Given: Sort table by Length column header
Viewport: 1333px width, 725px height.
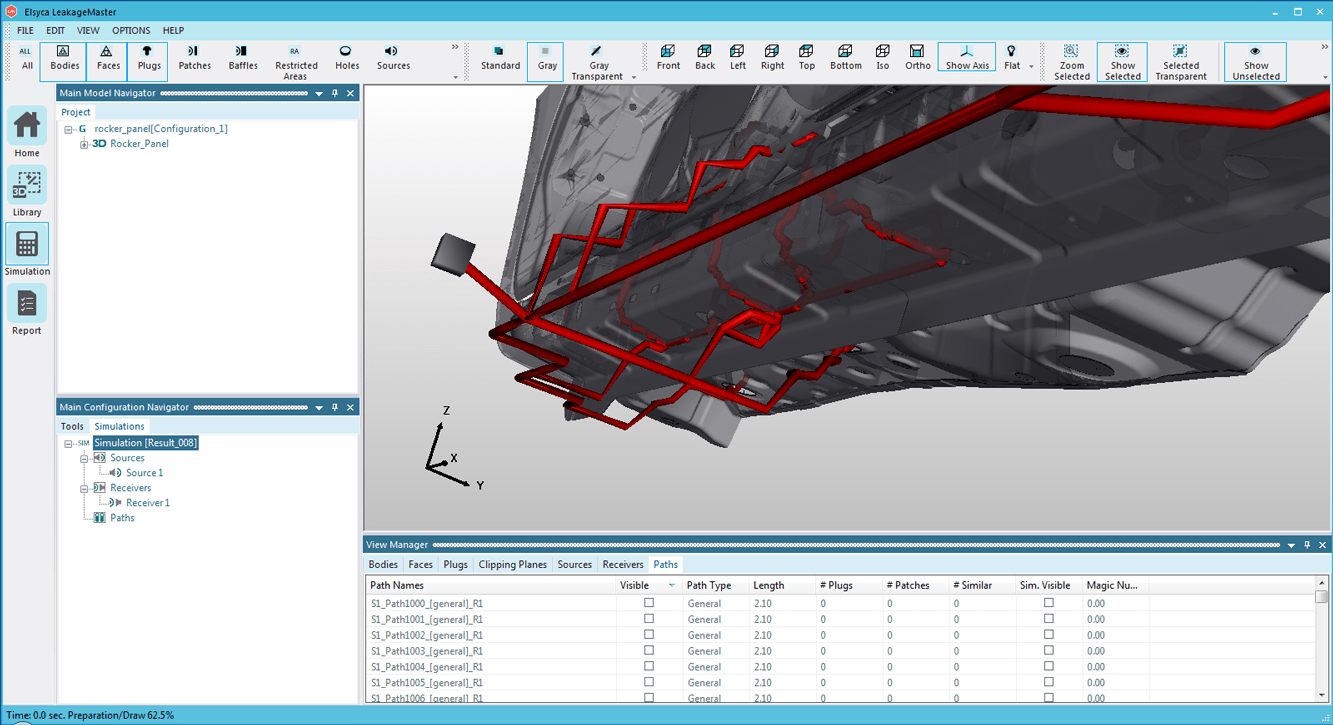Looking at the screenshot, I should point(769,585).
